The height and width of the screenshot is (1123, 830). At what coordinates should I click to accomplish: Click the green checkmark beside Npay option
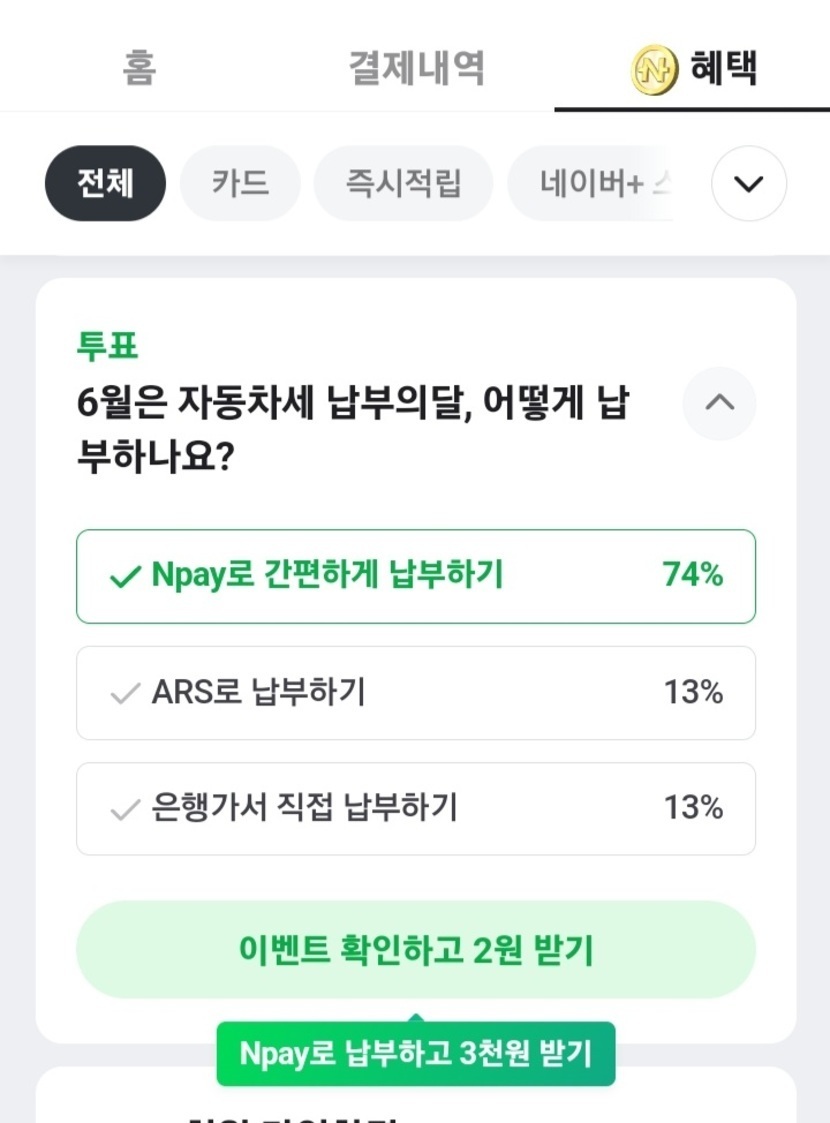(124, 577)
